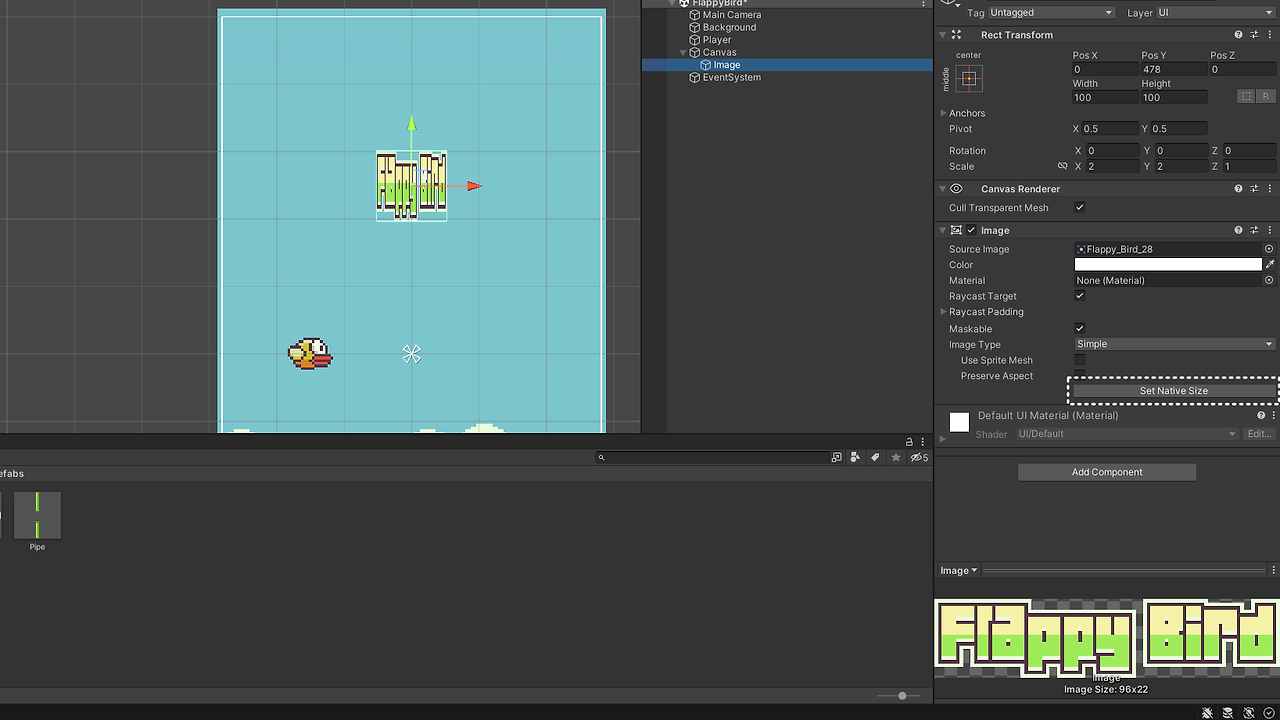Image resolution: width=1280 pixels, height=720 pixels.
Task: Click Project panel lock icon
Action: point(909,441)
